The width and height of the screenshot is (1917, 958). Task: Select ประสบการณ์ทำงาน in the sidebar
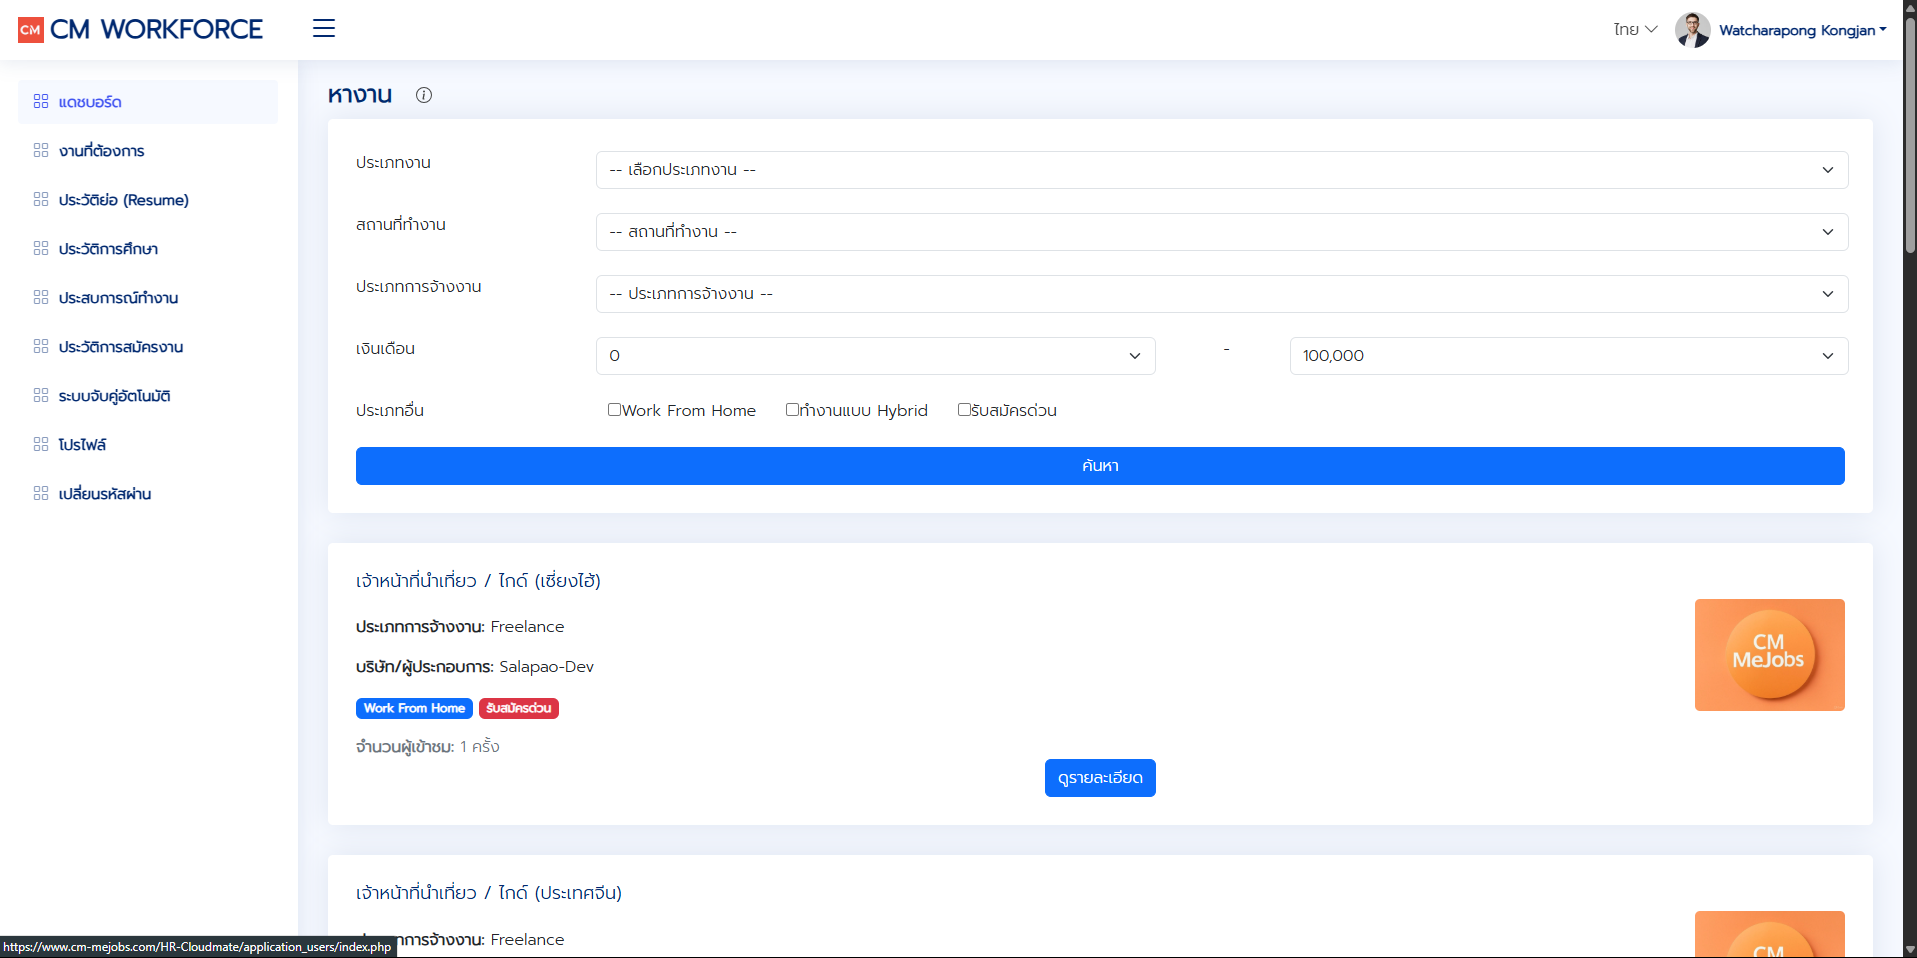(x=148, y=298)
